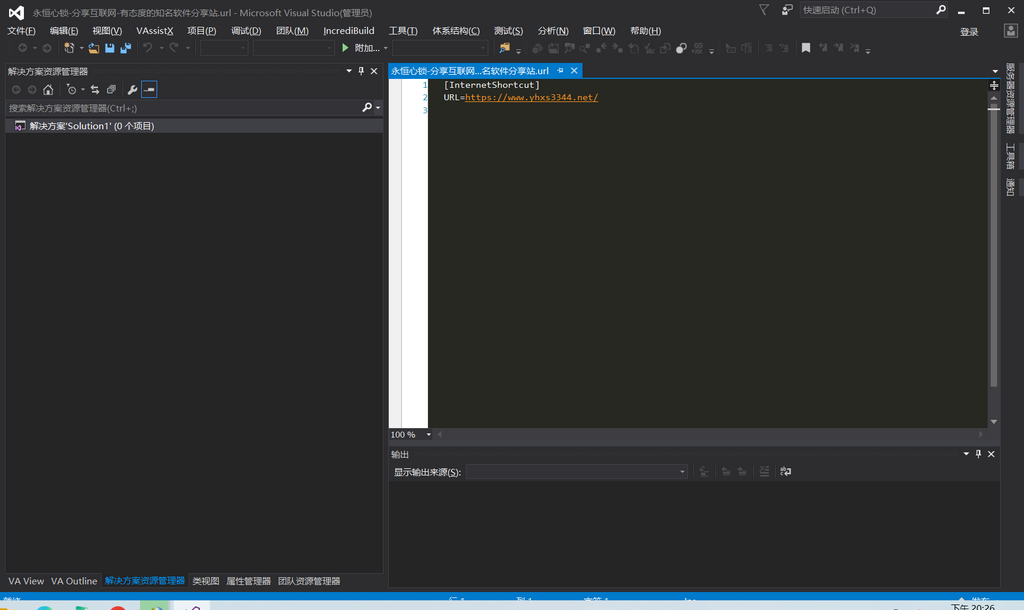Open the Solution Explorer search options dropdown
The height and width of the screenshot is (610, 1024).
377,108
